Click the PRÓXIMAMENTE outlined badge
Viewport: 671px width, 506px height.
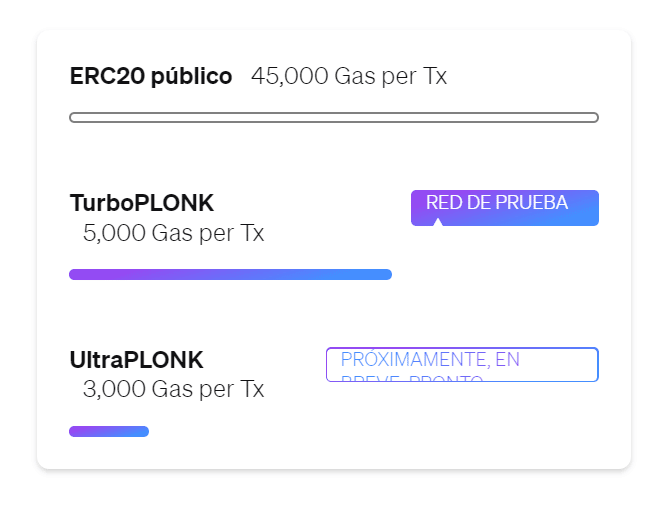(x=462, y=364)
